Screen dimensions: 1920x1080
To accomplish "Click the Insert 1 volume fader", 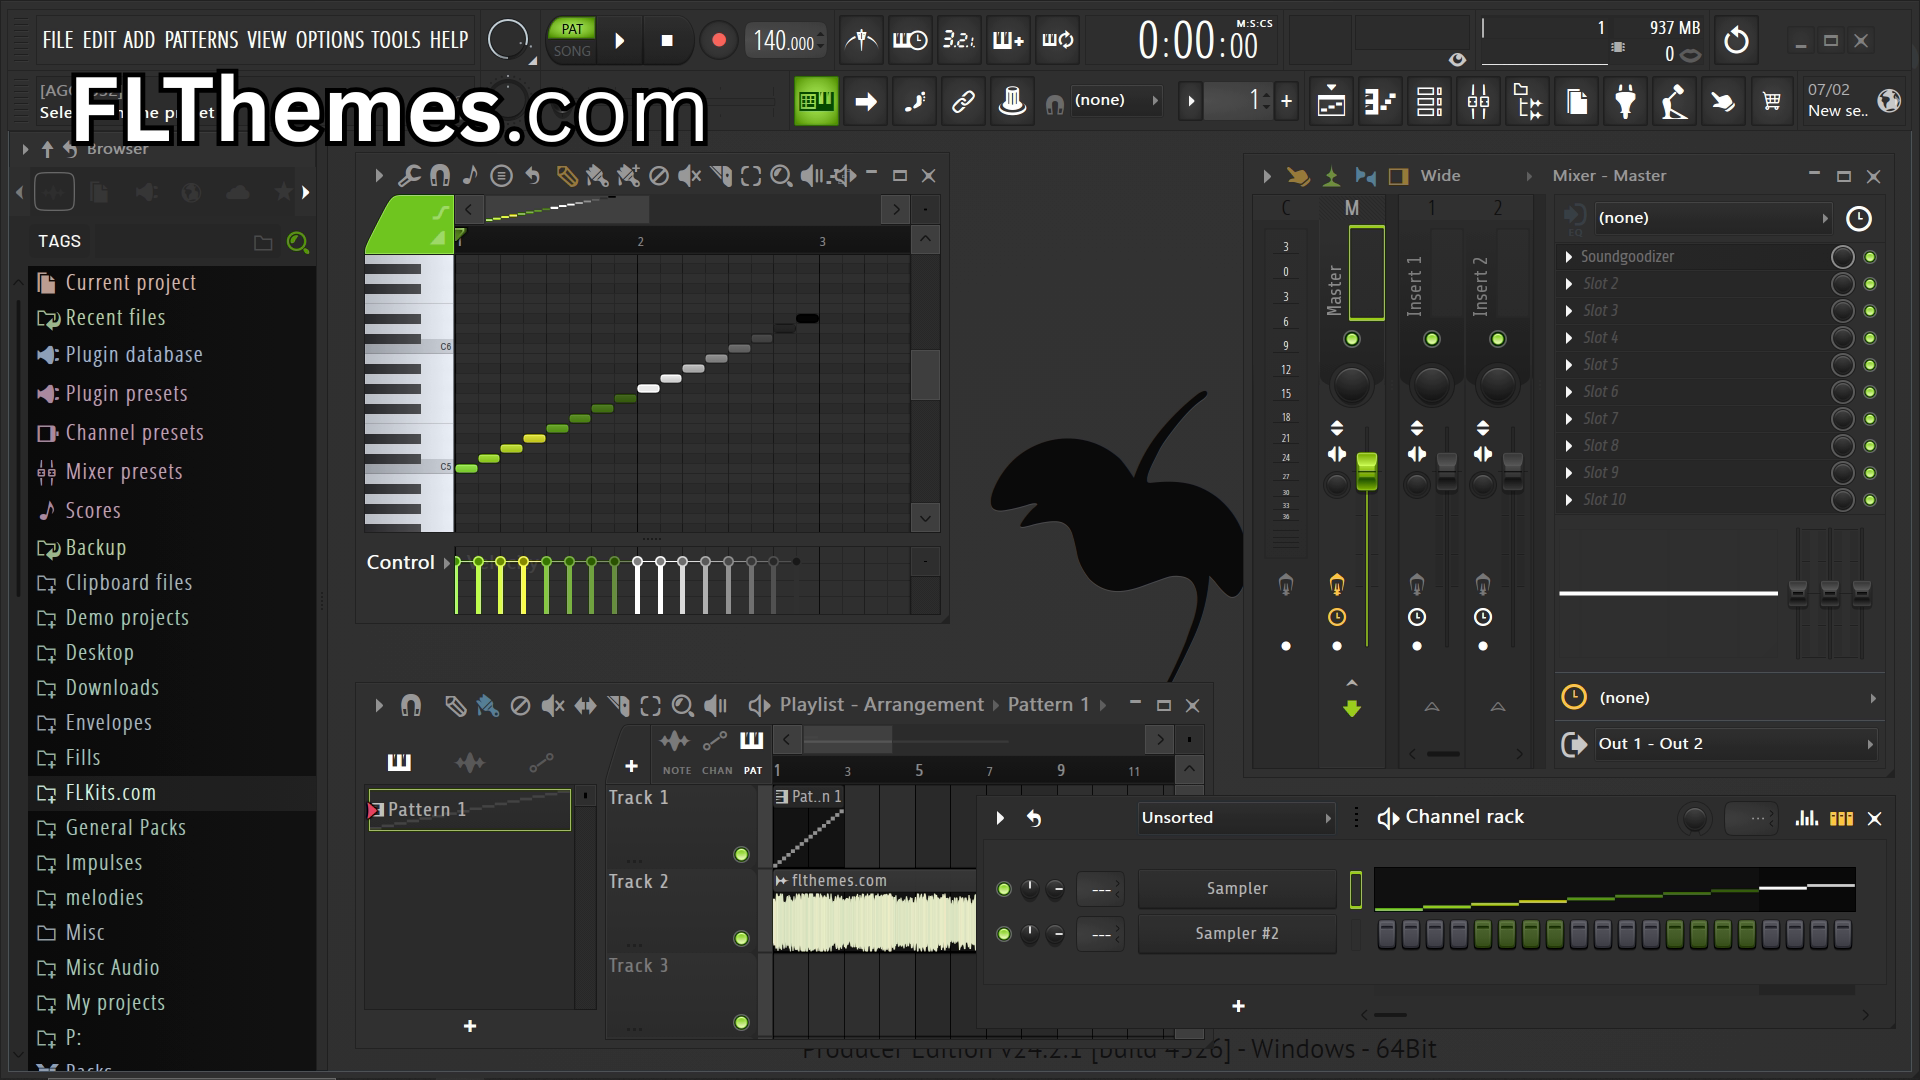I will pos(1447,471).
